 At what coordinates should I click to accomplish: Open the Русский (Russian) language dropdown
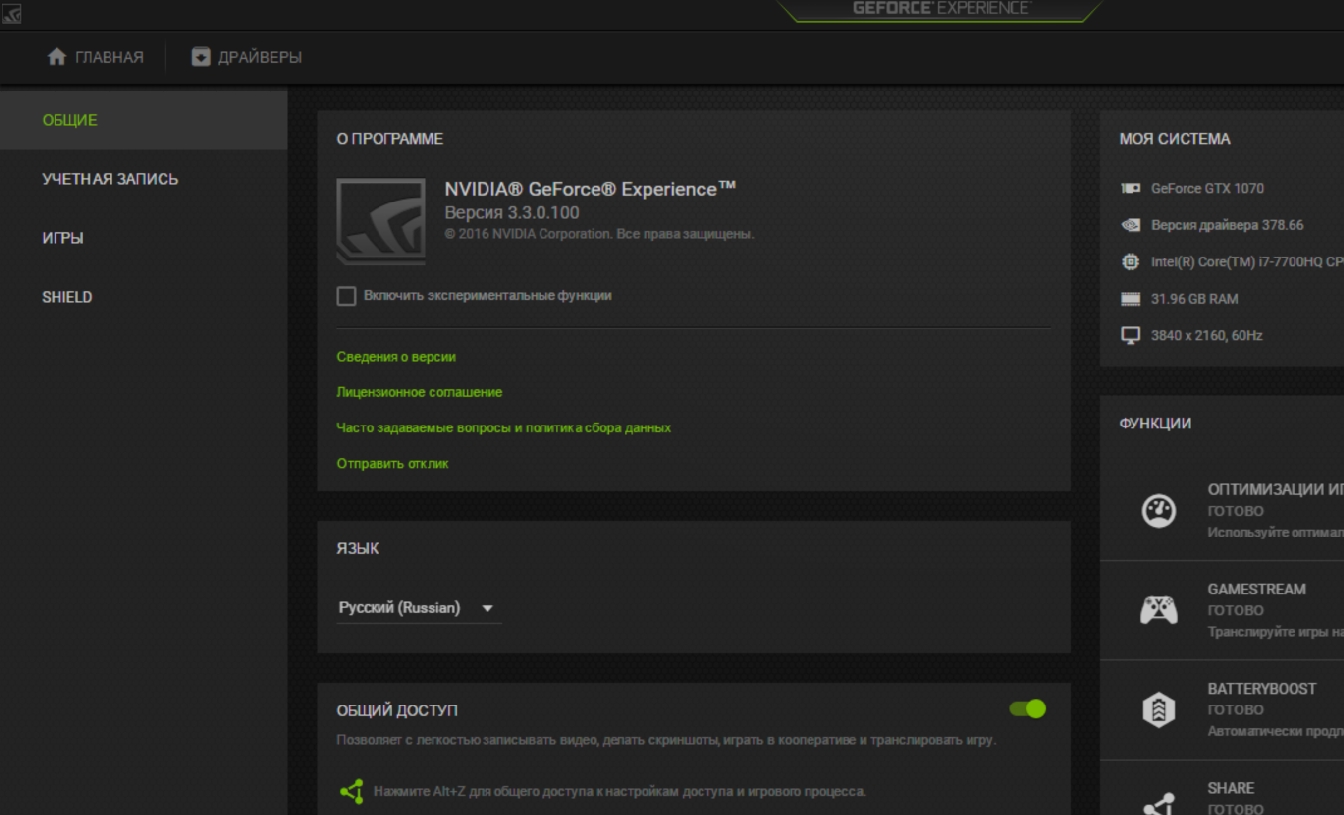point(419,608)
